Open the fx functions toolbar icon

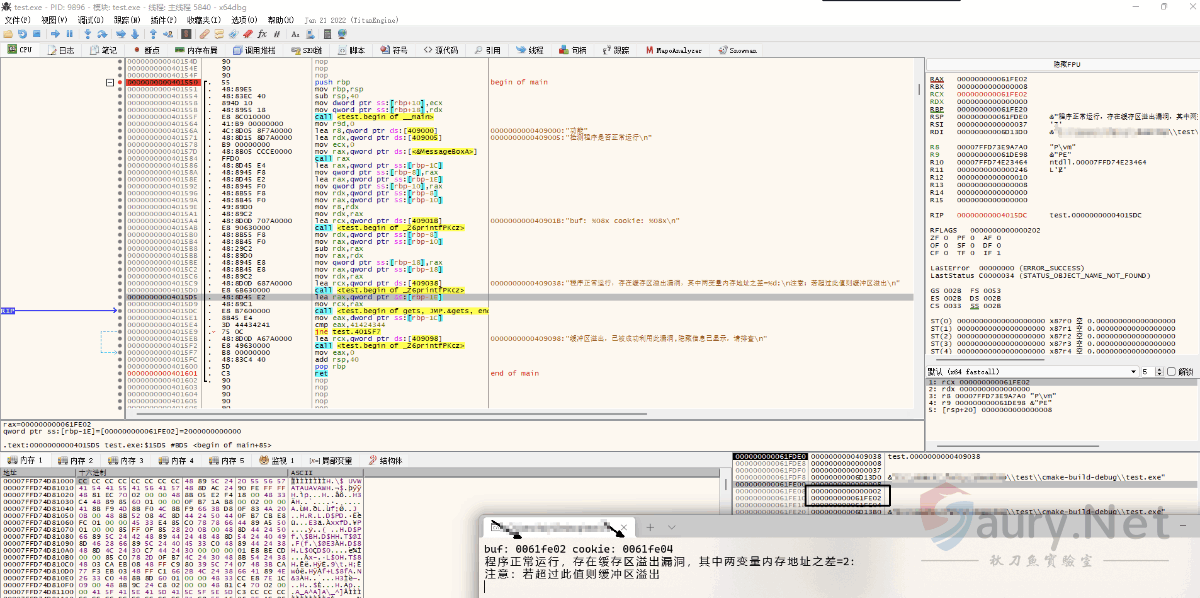[262, 34]
